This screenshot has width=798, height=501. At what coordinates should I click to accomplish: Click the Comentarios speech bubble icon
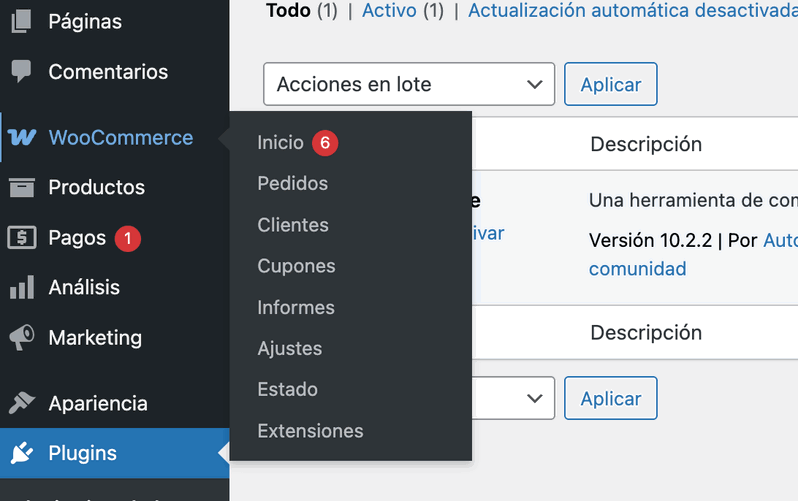(x=21, y=71)
